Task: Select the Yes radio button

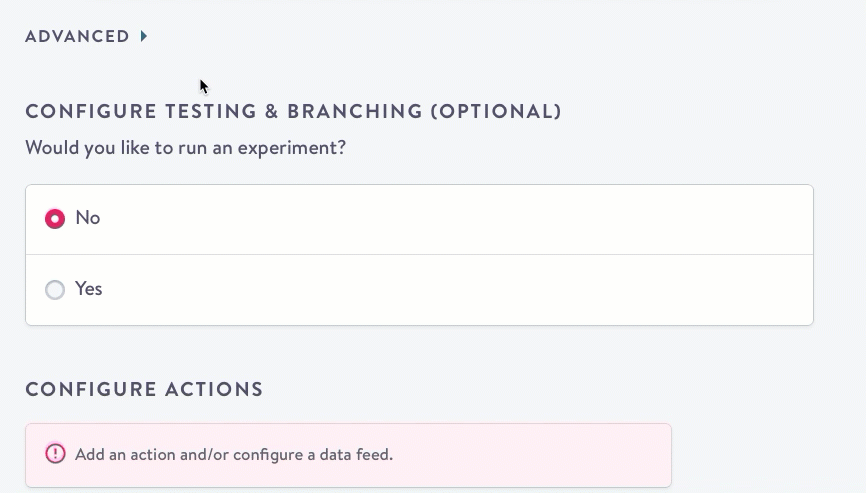Action: pyautogui.click(x=55, y=289)
